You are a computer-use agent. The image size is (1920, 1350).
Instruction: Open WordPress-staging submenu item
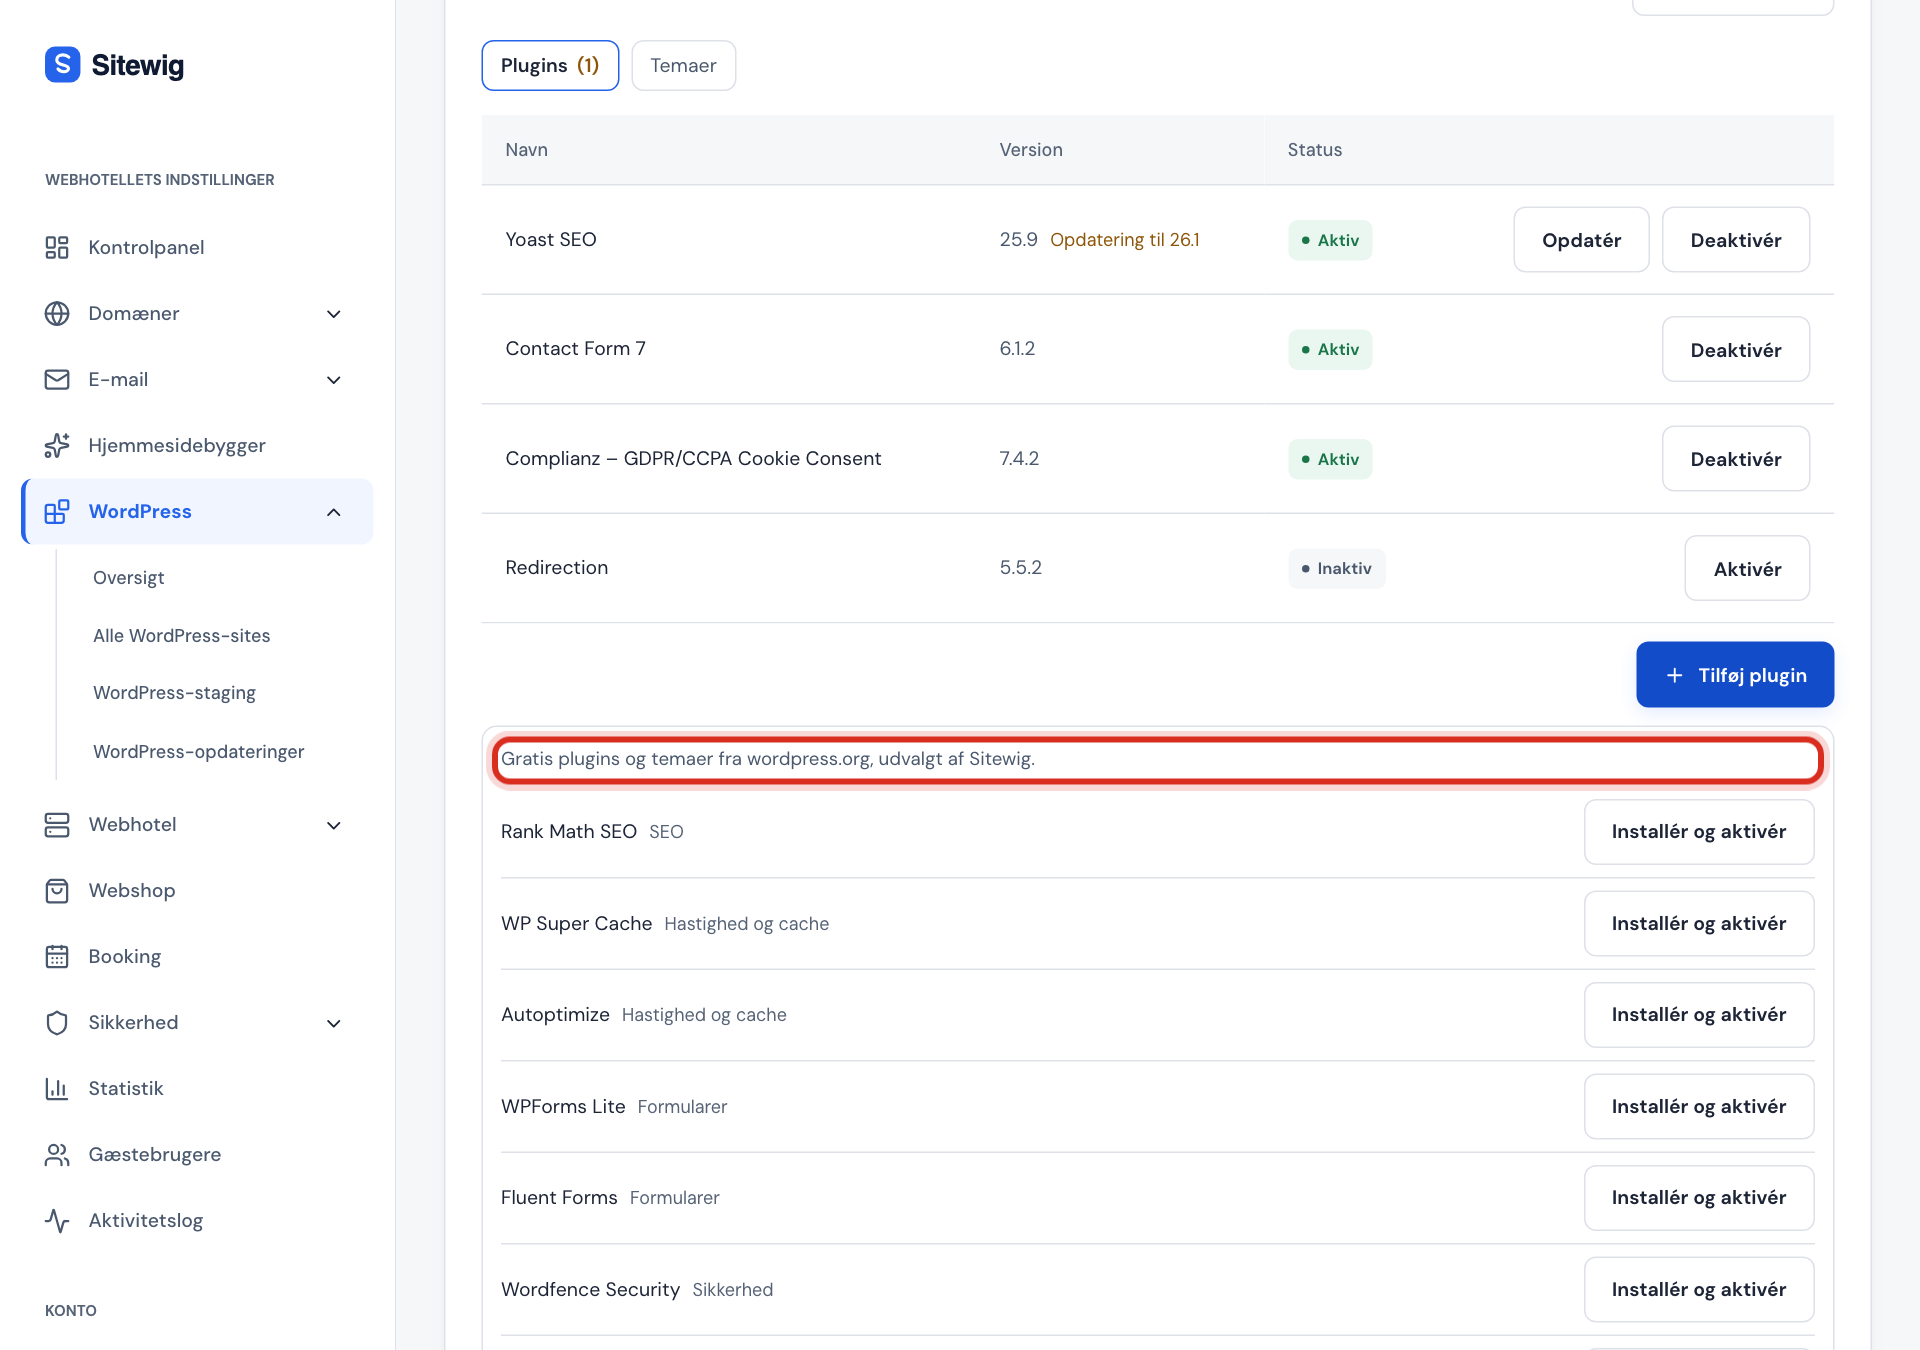coord(174,692)
